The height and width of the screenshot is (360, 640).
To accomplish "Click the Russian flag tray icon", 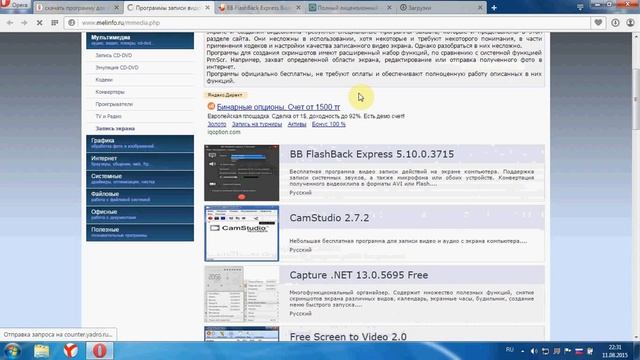I will pos(579,351).
